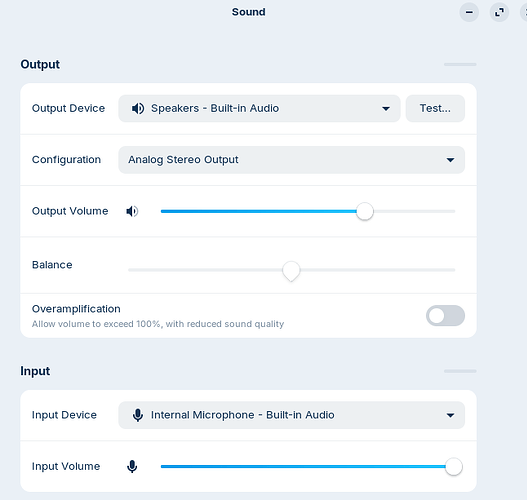
Task: Click the Input Device label
Action: click(64, 415)
